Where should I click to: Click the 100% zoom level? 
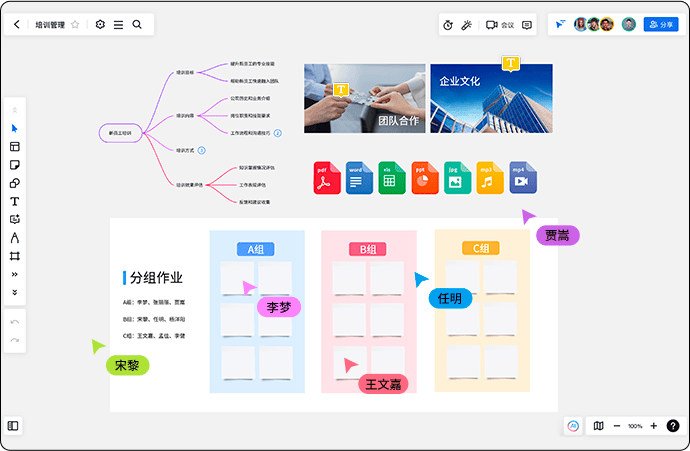coord(635,426)
